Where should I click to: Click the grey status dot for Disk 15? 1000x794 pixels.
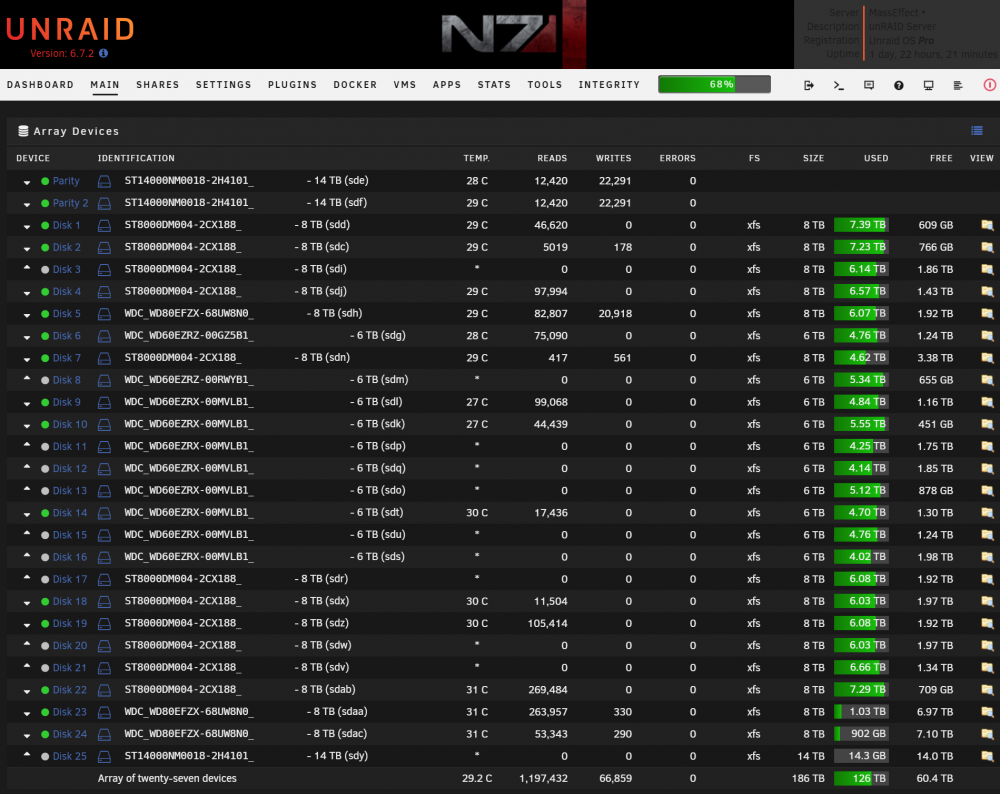tap(45, 535)
